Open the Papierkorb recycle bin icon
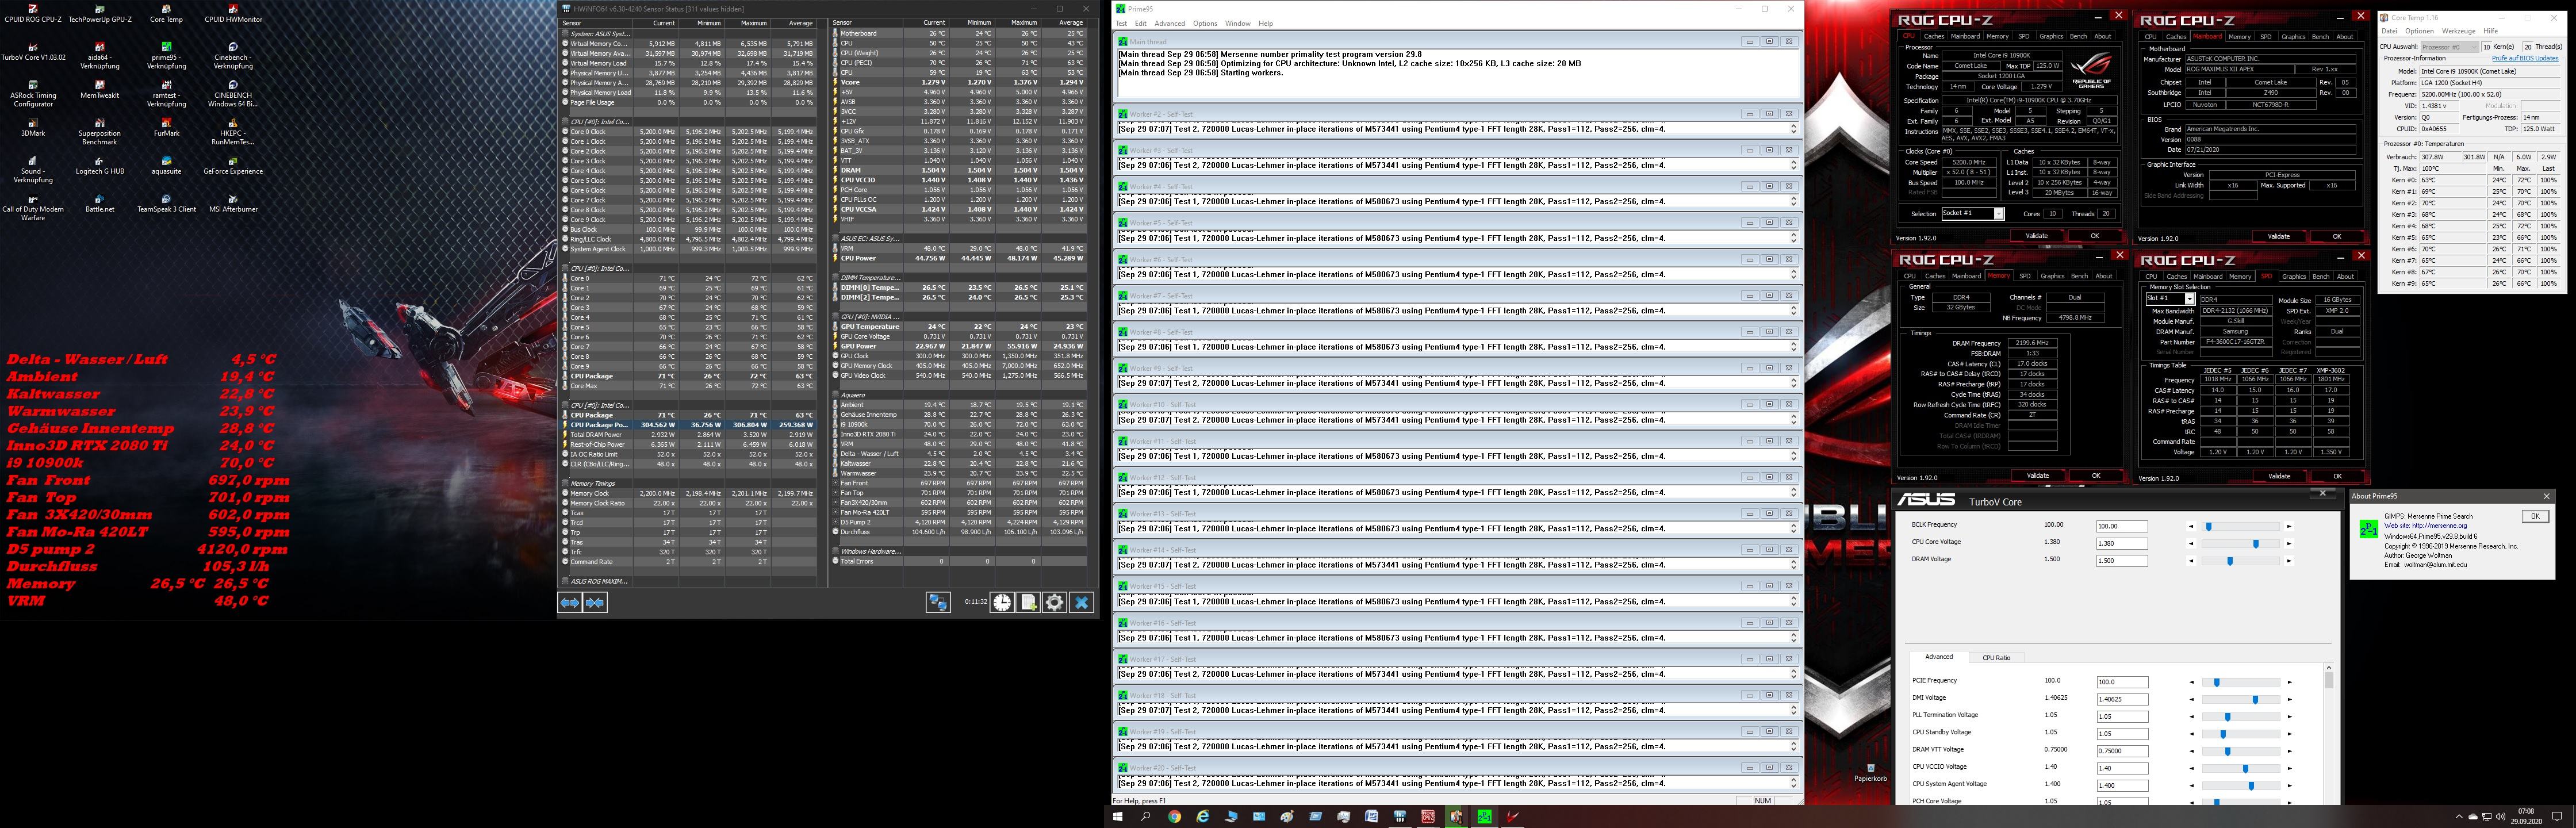 click(x=1870, y=773)
